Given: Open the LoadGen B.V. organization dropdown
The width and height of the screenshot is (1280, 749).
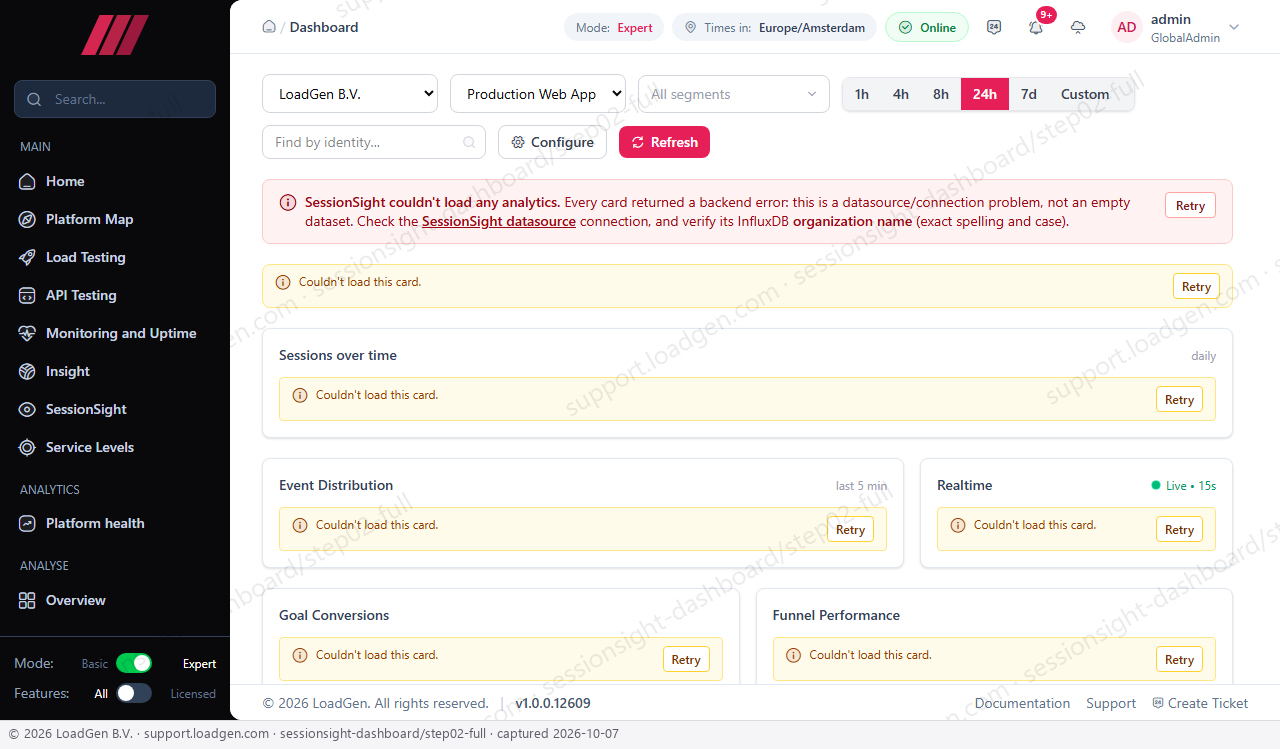Looking at the screenshot, I should pos(350,94).
